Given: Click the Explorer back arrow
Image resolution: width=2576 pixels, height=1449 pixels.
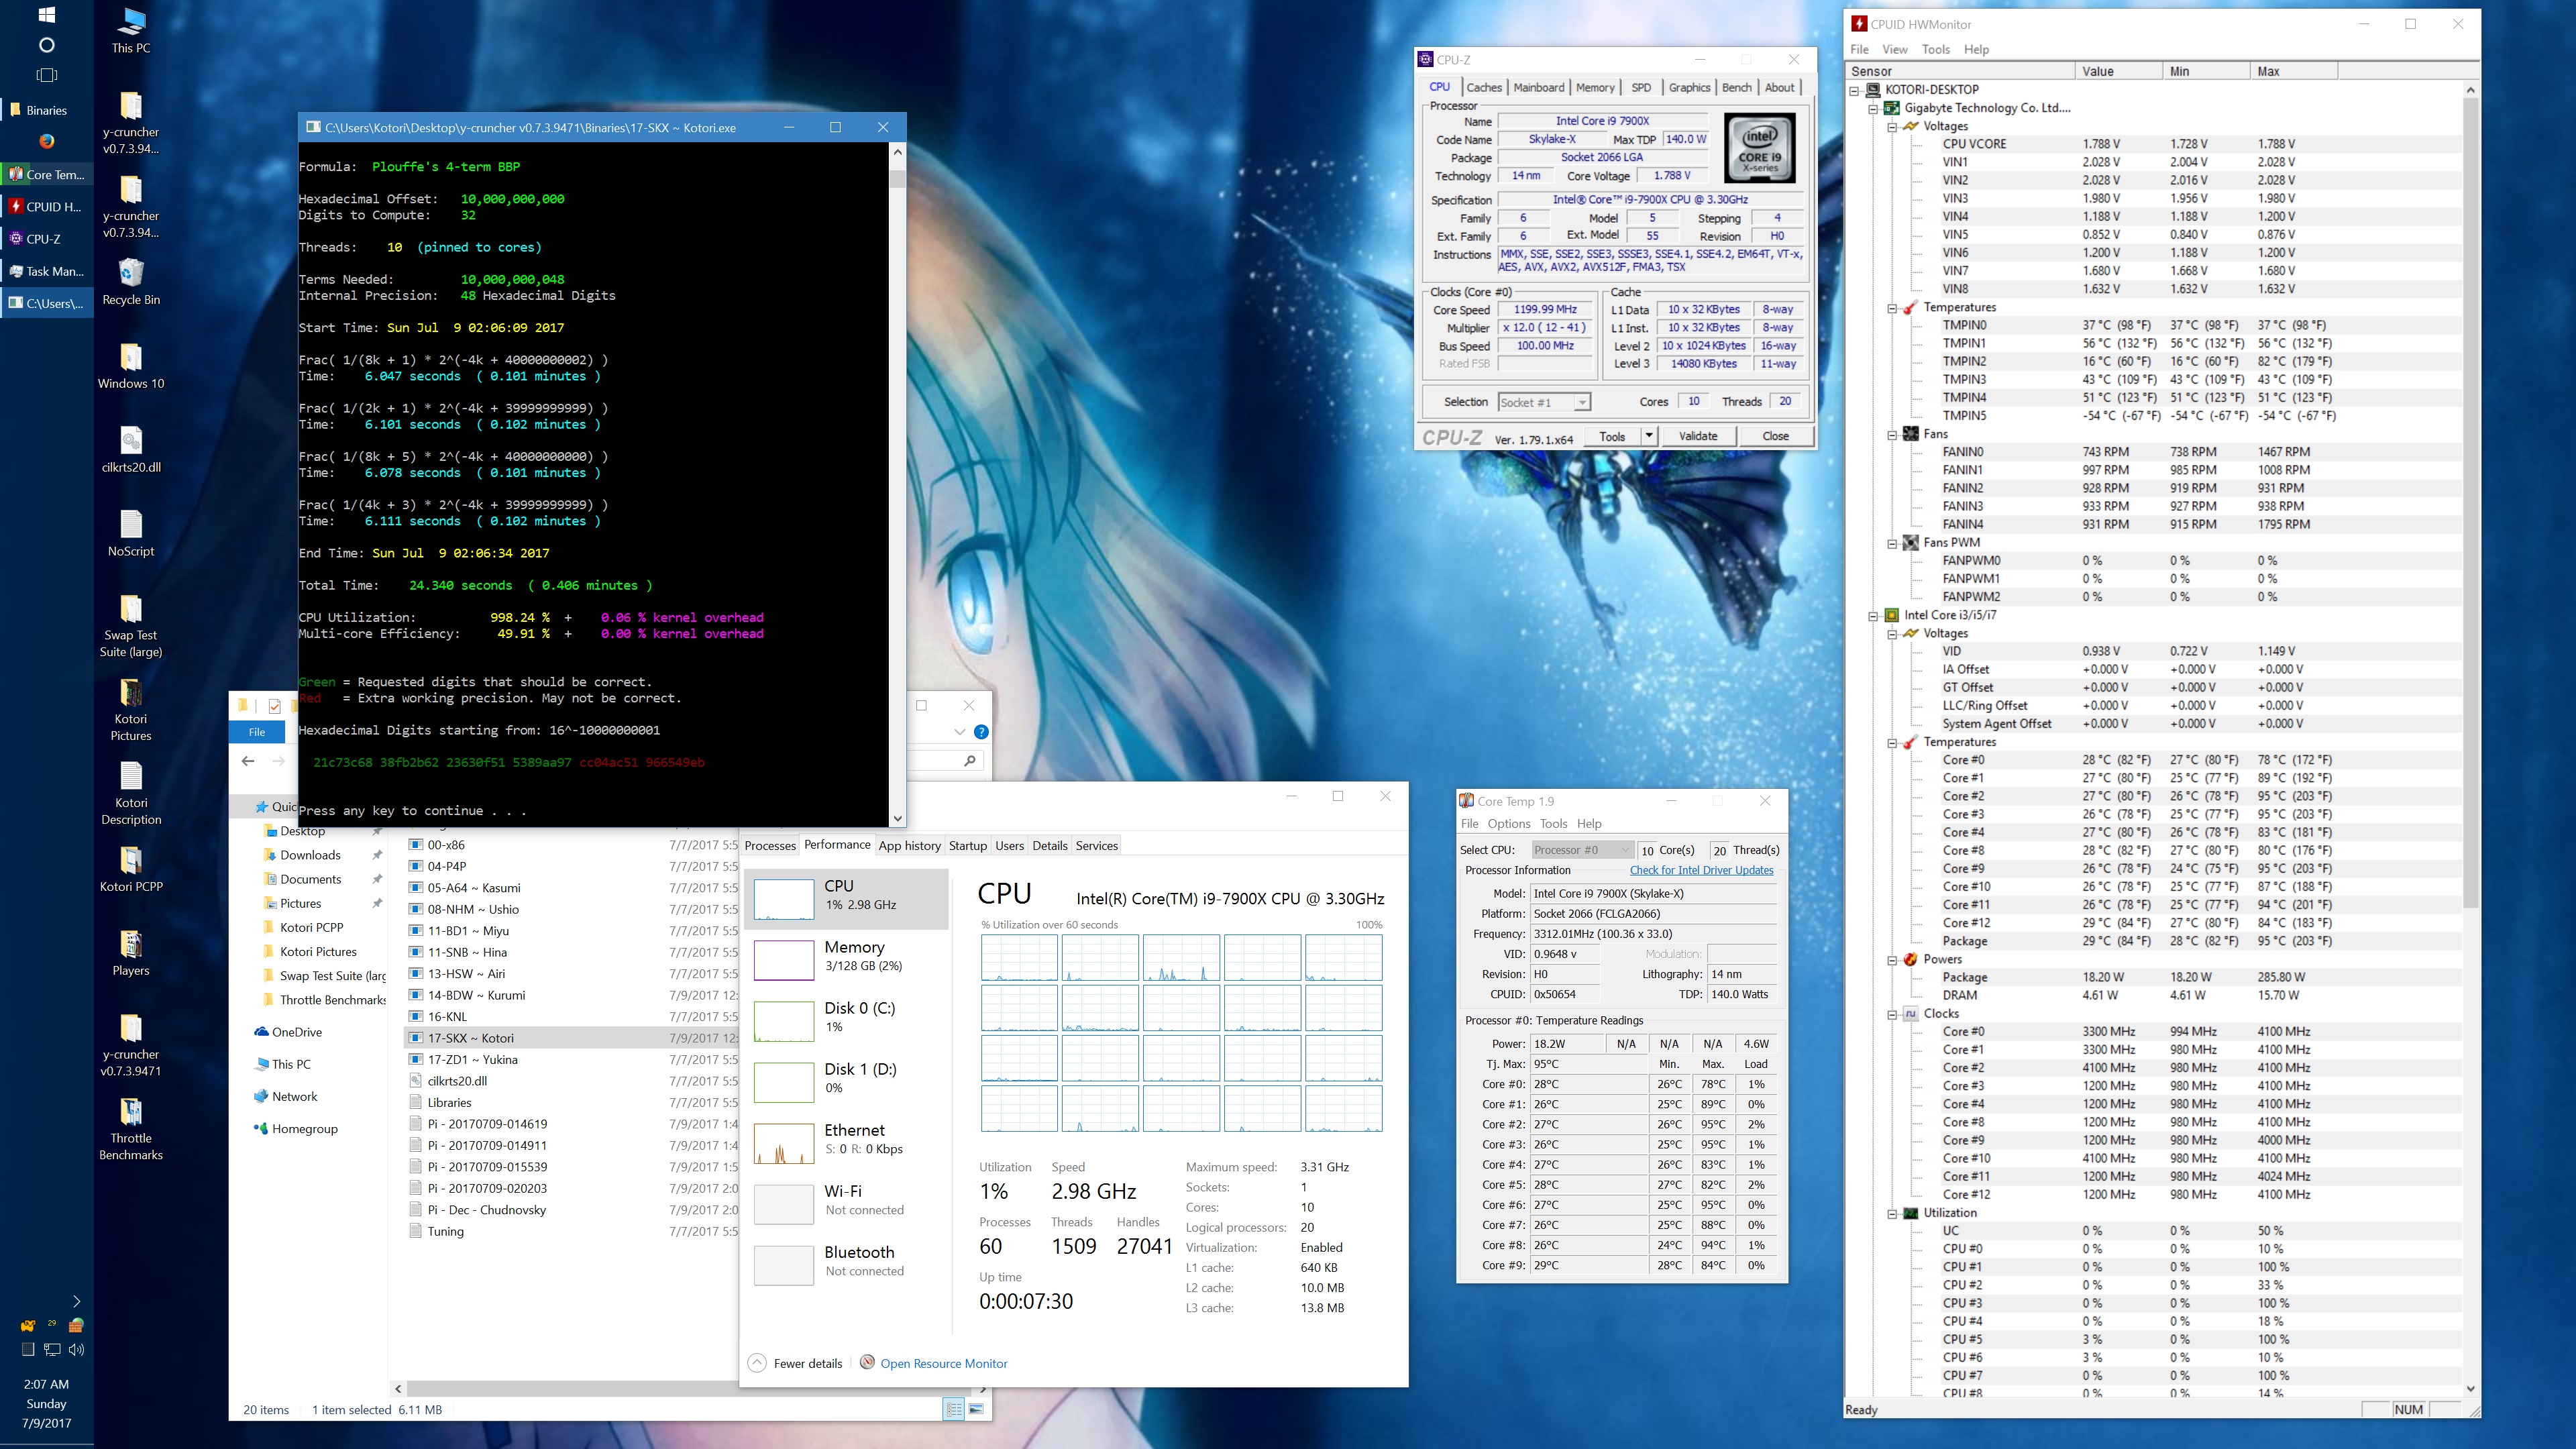Looking at the screenshot, I should point(248,761).
